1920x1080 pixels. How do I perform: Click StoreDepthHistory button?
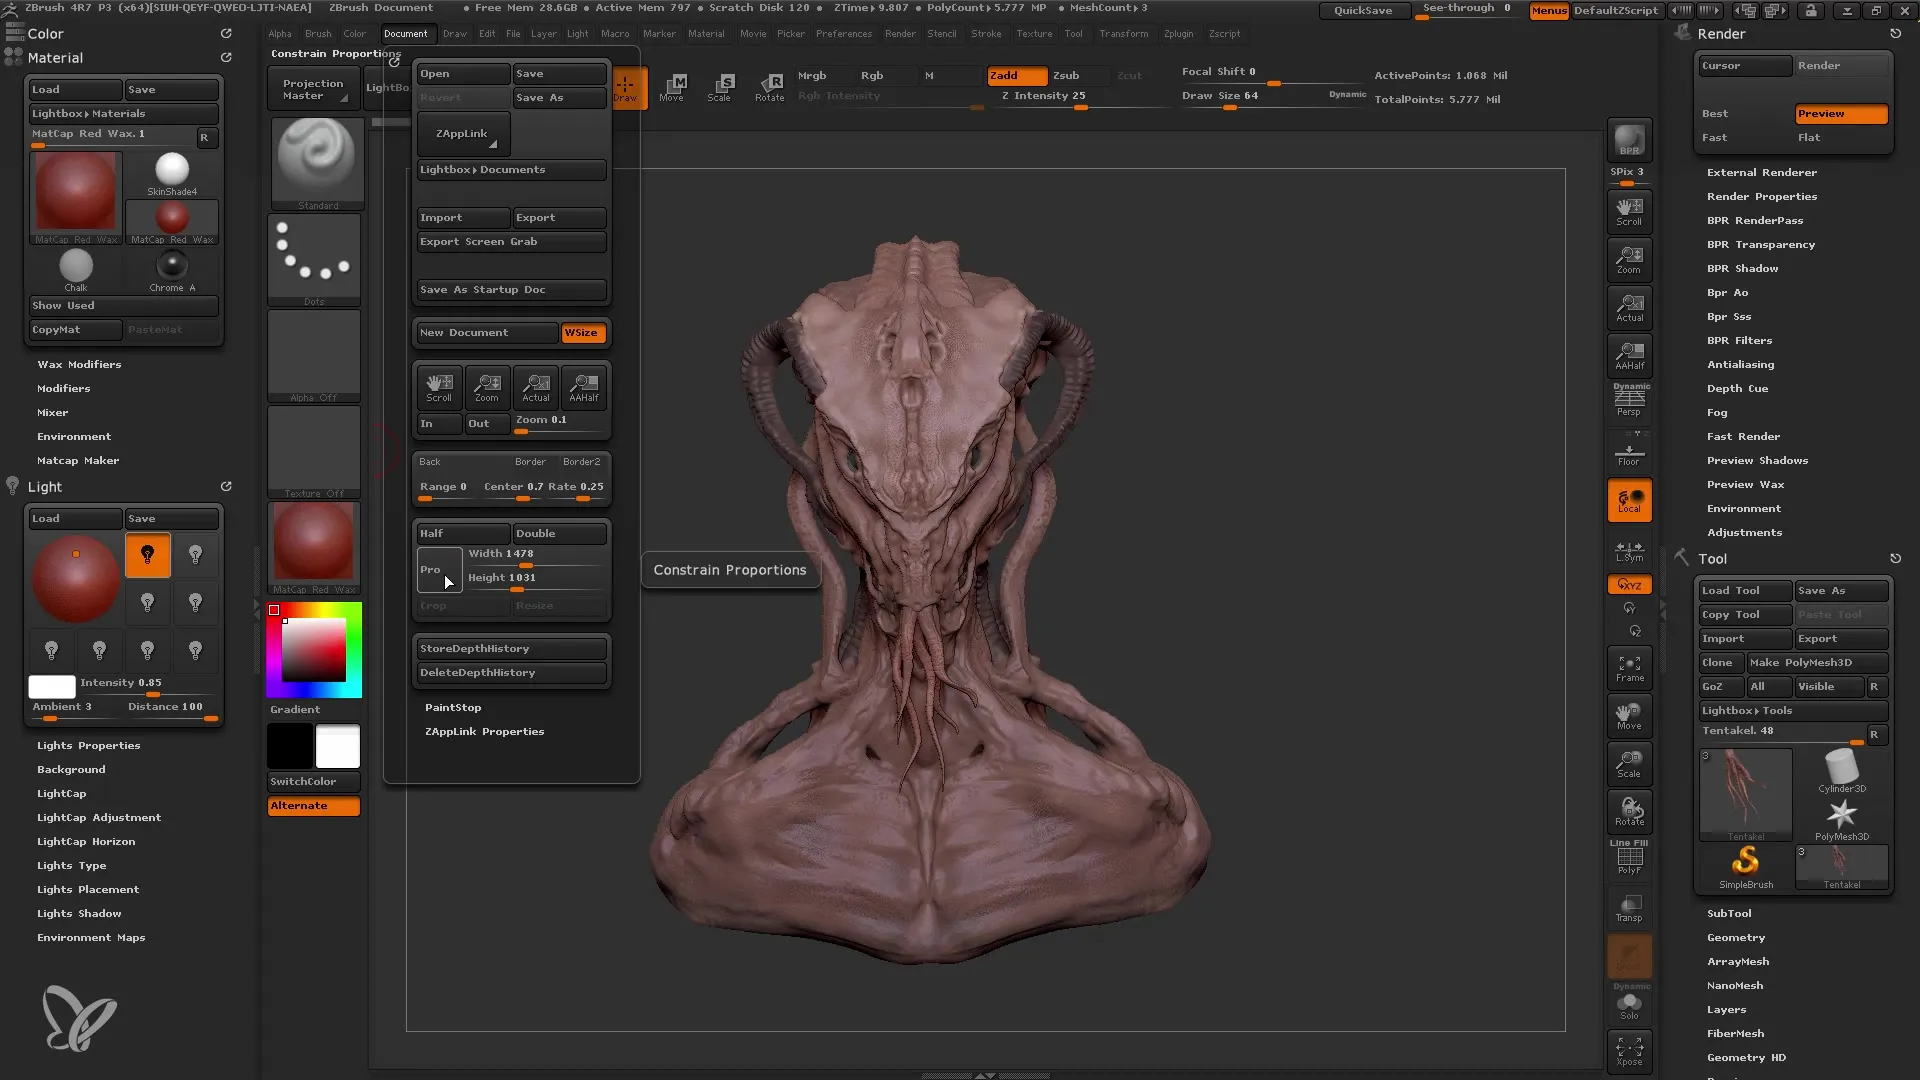coord(511,649)
